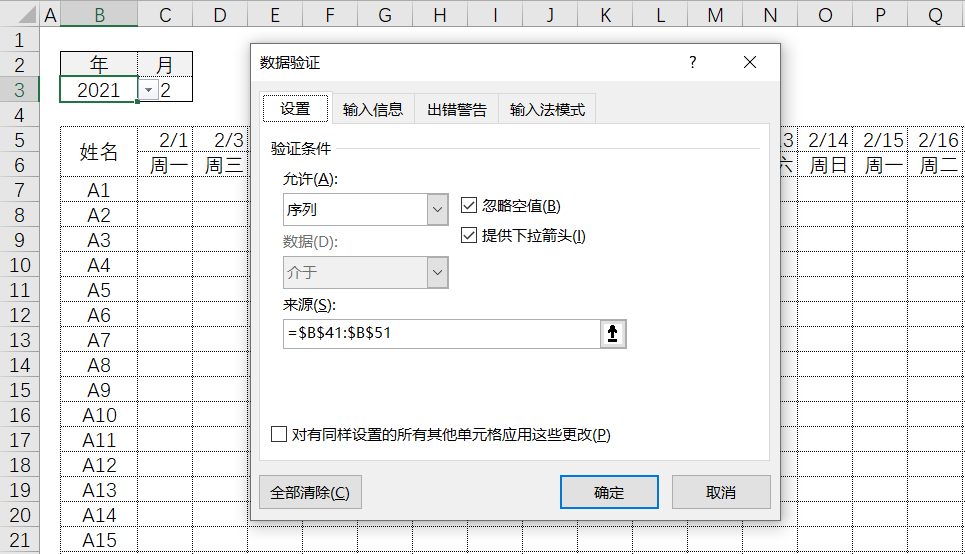Click the weekday cell 周三
965x554 pixels.
[x=220, y=165]
